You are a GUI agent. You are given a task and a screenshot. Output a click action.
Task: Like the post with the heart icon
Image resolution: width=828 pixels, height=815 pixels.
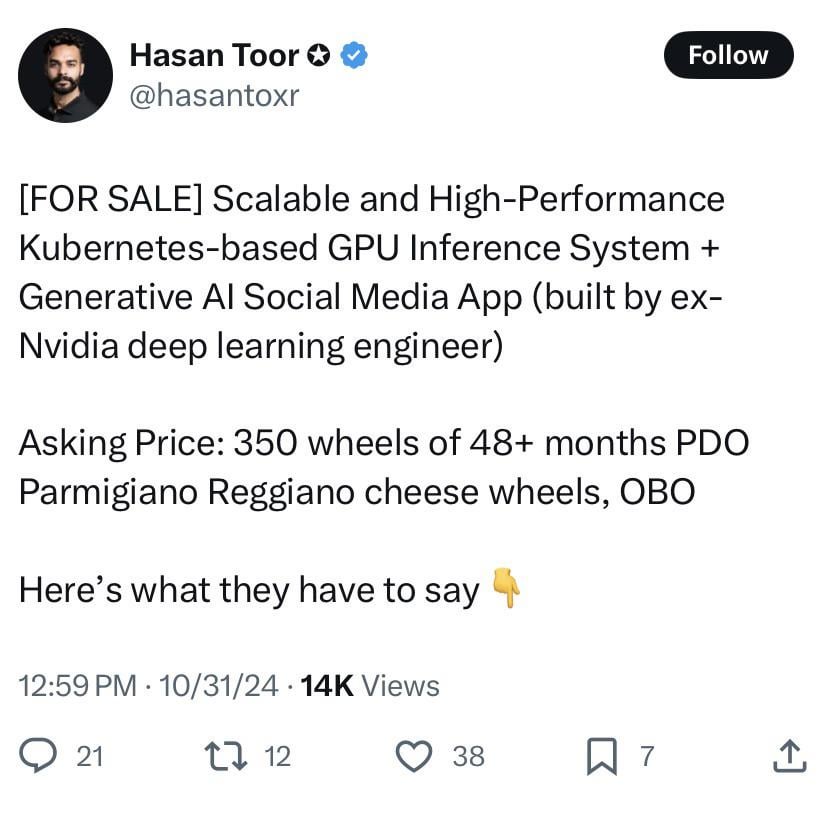coord(413,756)
